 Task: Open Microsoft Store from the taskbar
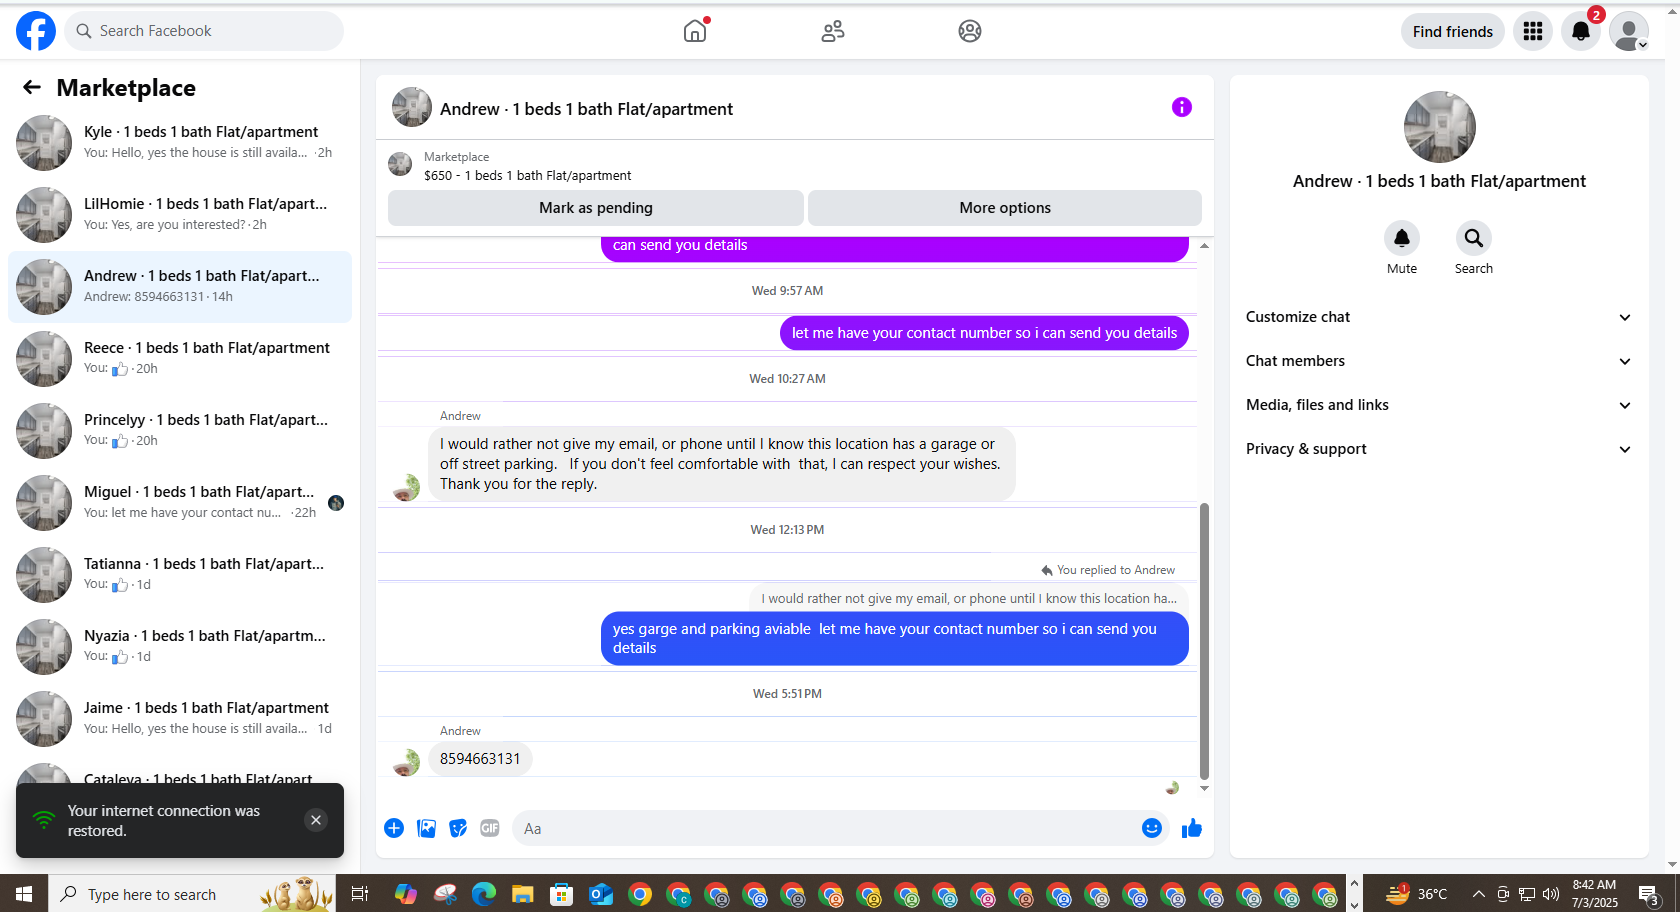tap(561, 894)
